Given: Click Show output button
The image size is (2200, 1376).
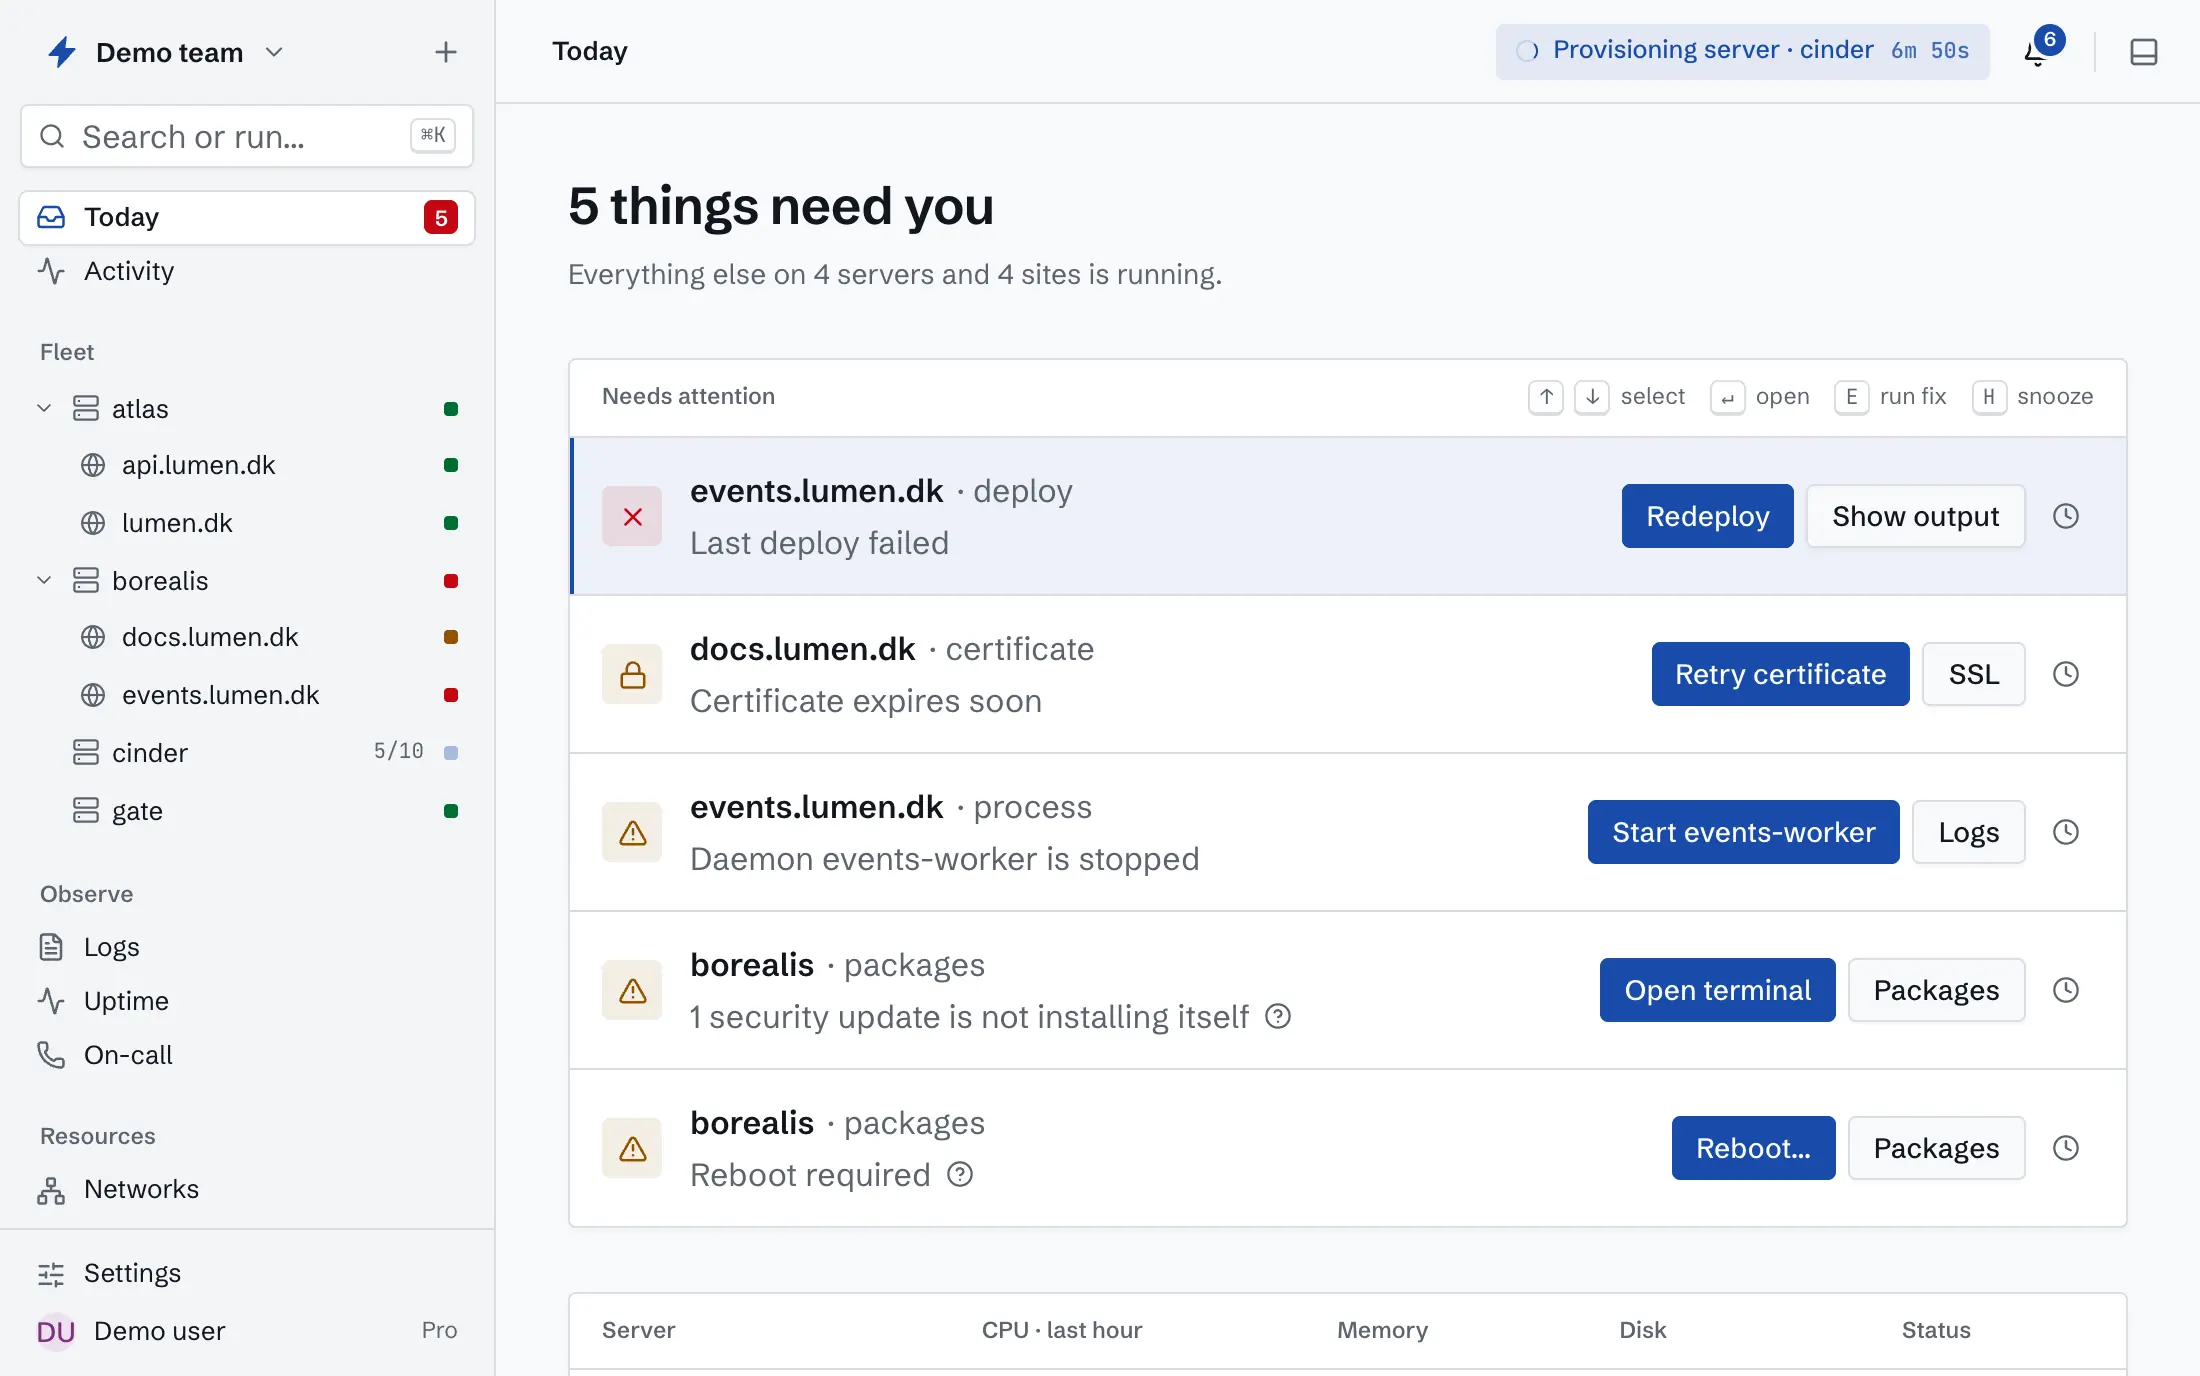Looking at the screenshot, I should pyautogui.click(x=1916, y=516).
